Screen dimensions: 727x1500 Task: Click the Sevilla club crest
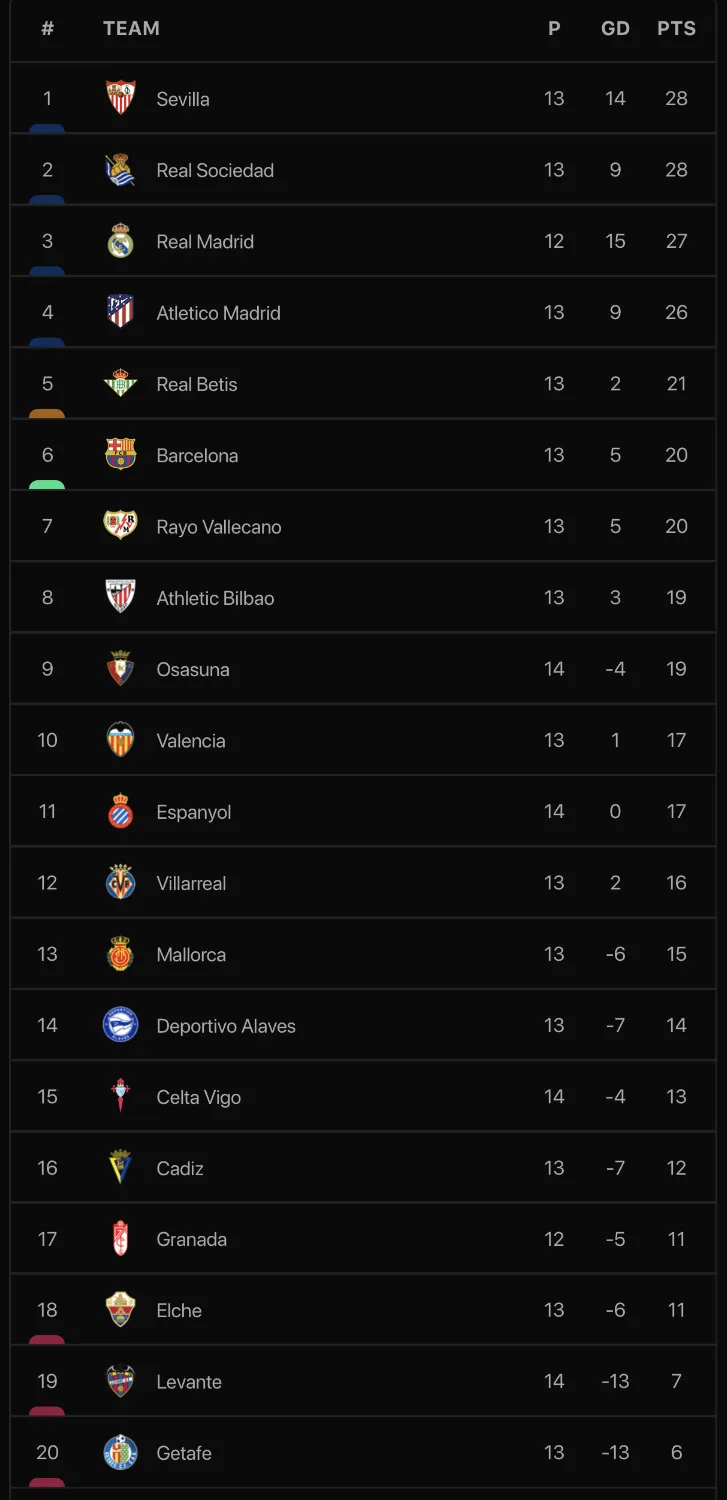121,98
